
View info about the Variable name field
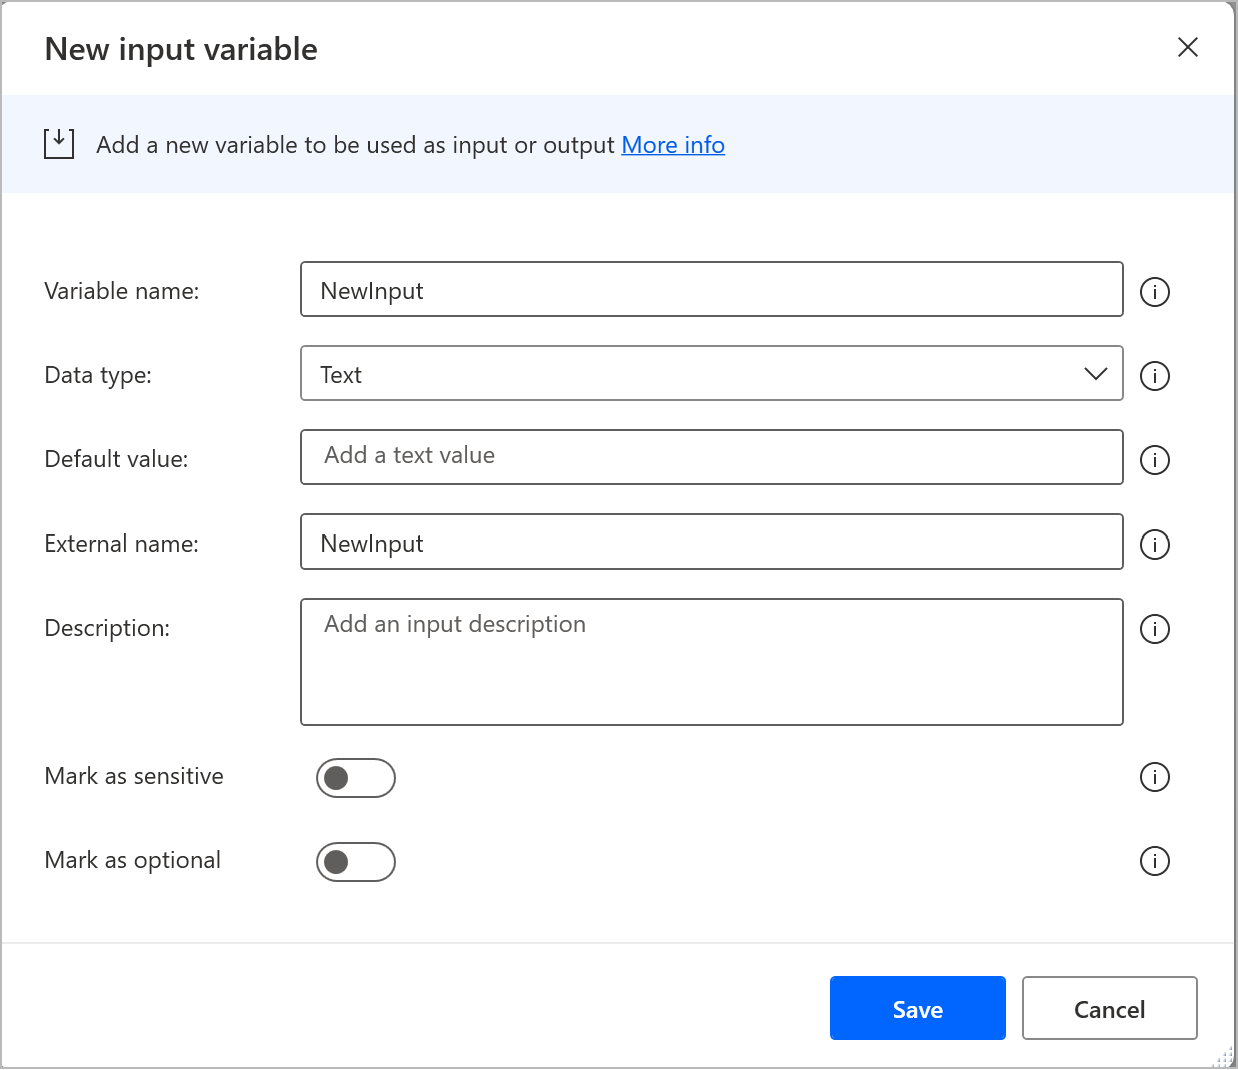point(1155,292)
